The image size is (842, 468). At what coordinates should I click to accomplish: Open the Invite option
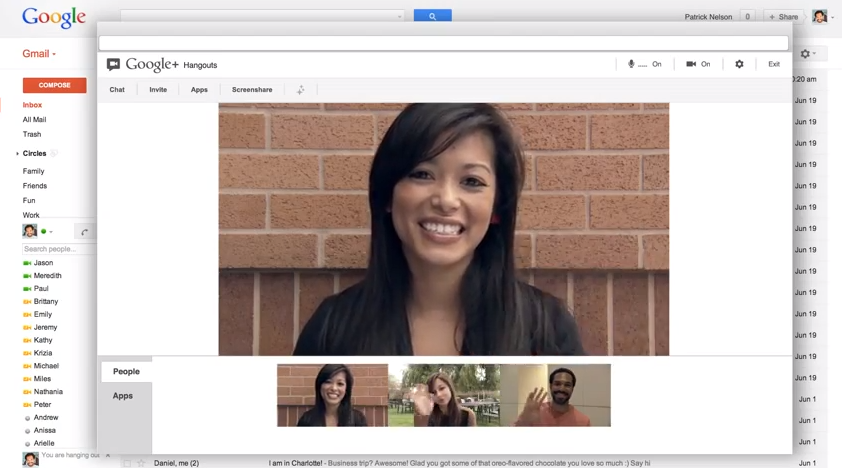coord(158,90)
